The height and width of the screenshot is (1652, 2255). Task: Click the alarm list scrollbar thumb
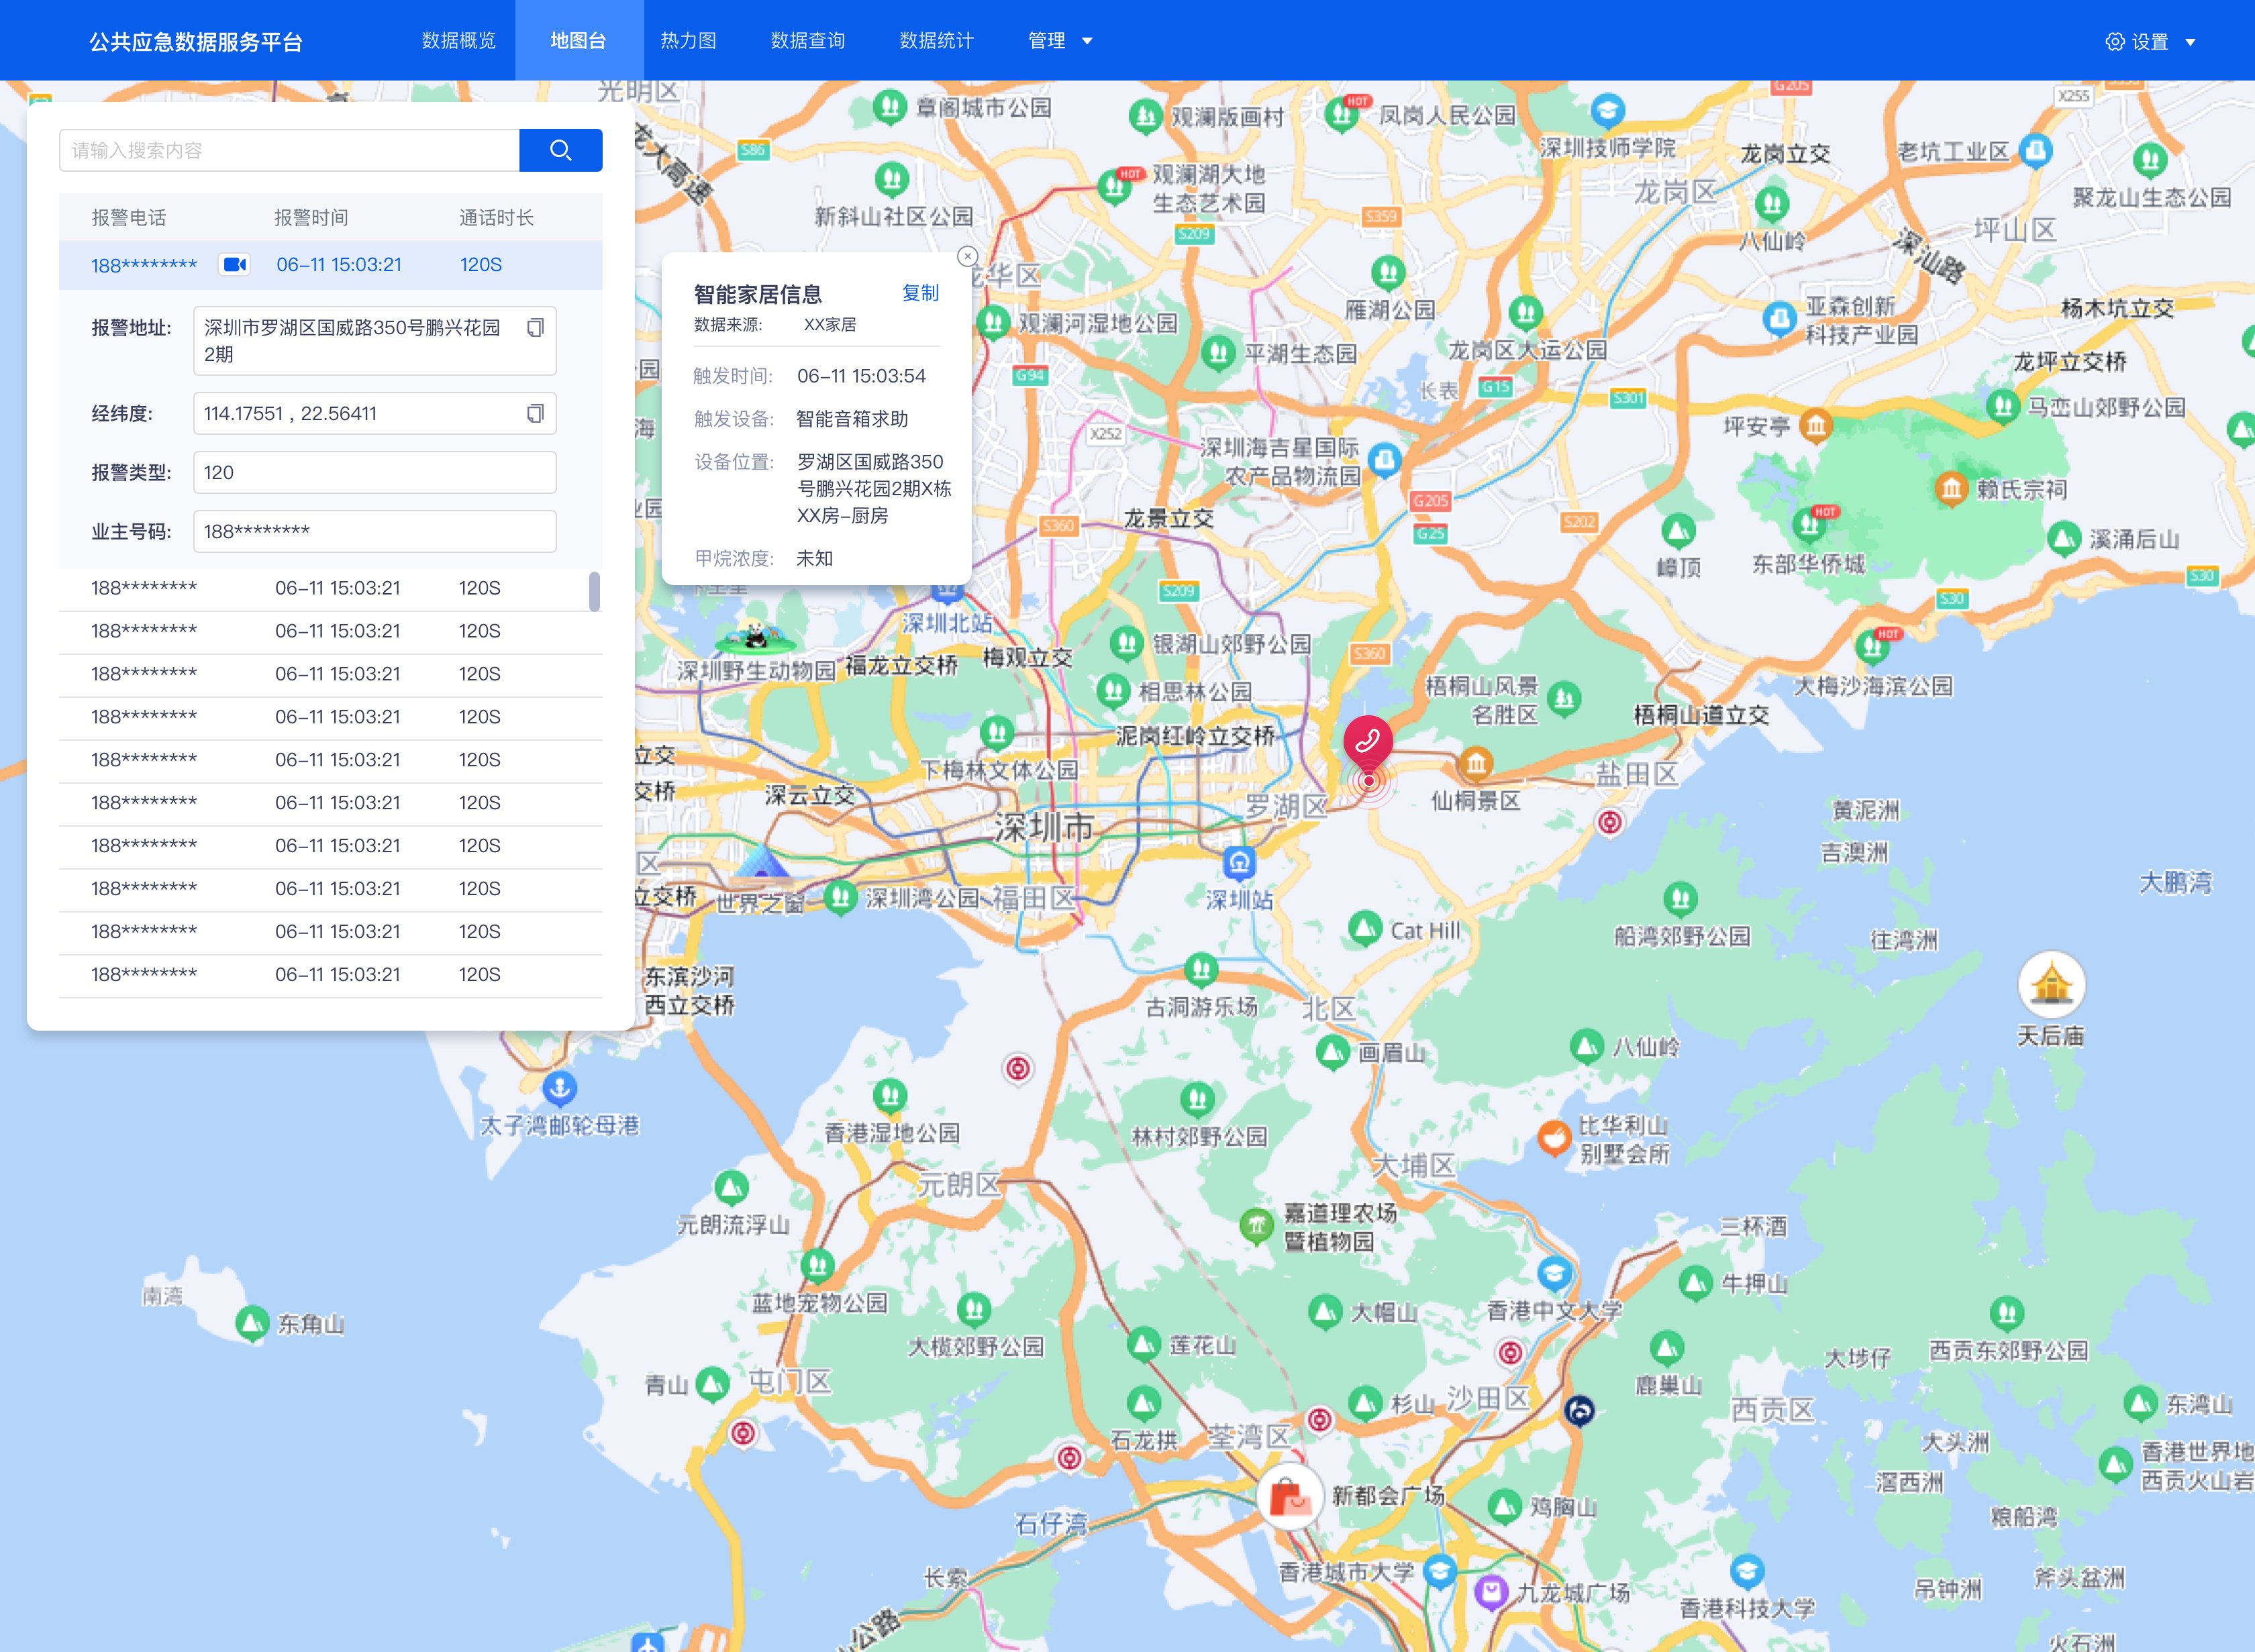tap(594, 591)
